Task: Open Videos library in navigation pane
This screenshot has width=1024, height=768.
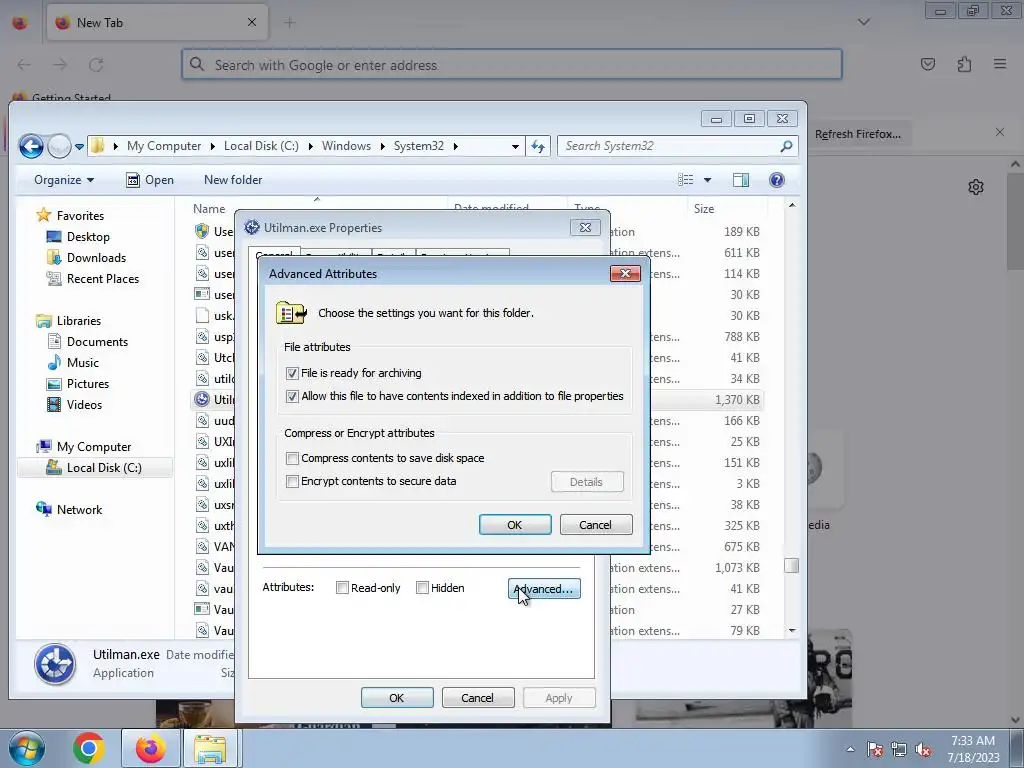Action: point(74,405)
